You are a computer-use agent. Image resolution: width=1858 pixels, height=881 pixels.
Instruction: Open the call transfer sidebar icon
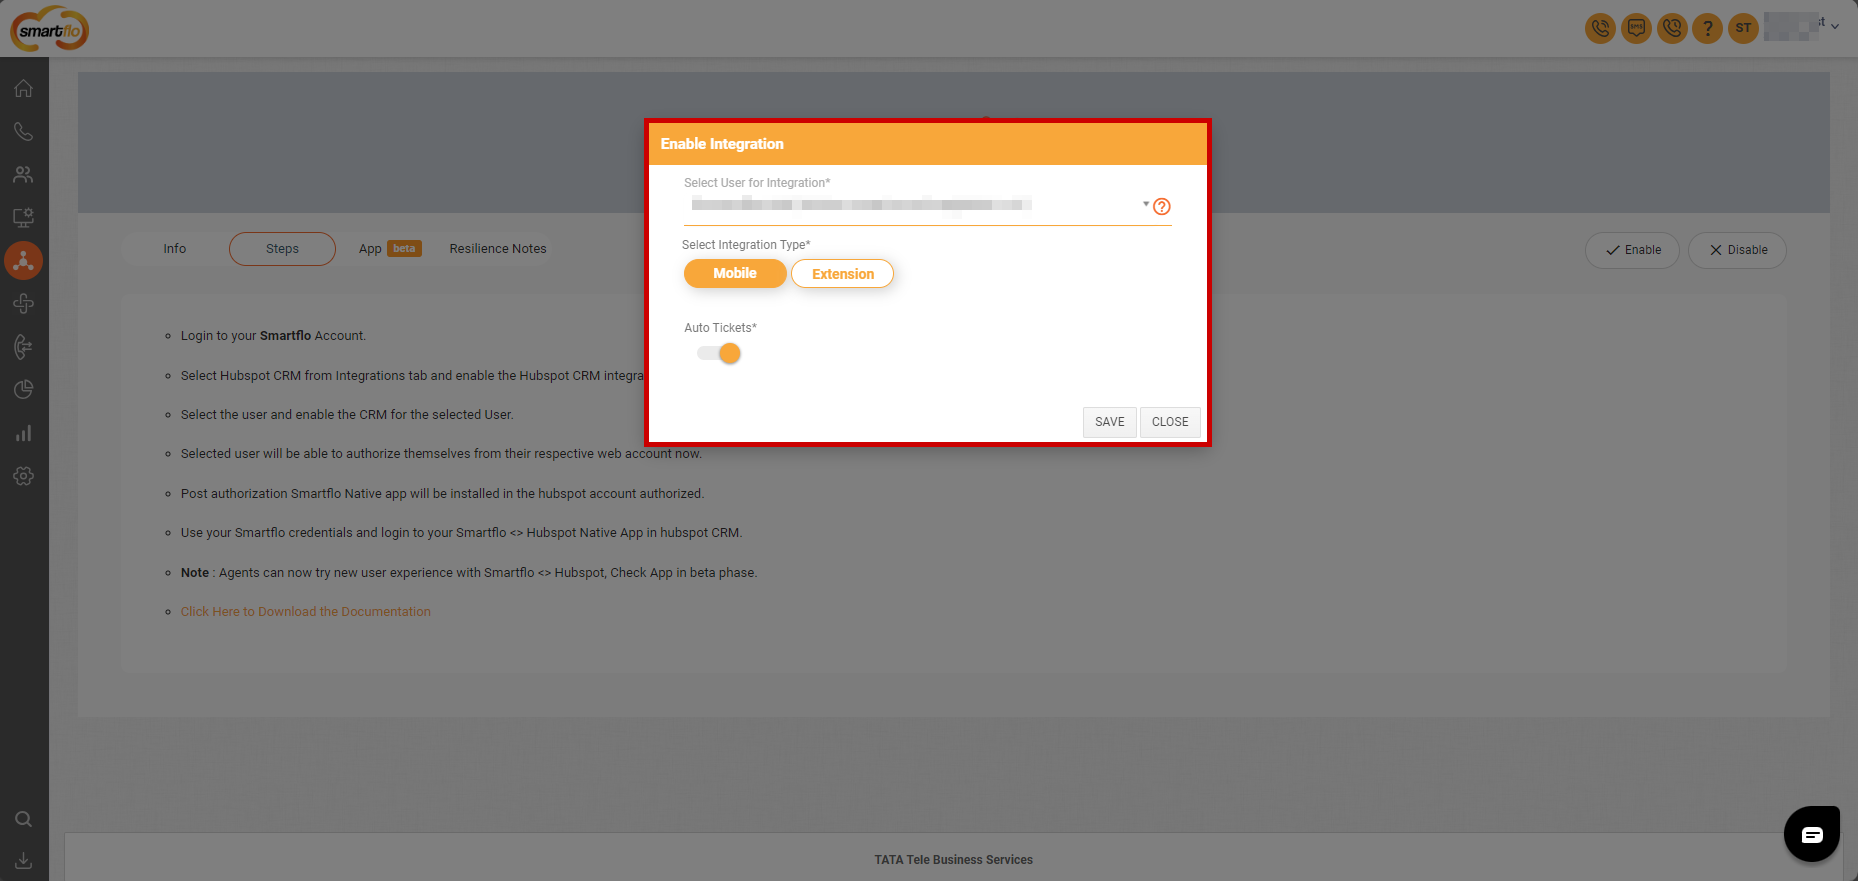tap(24, 347)
